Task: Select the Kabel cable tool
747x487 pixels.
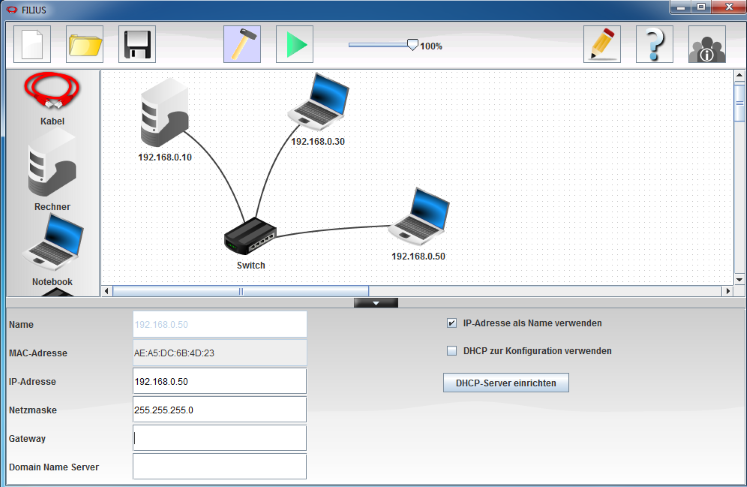Action: coord(52,99)
